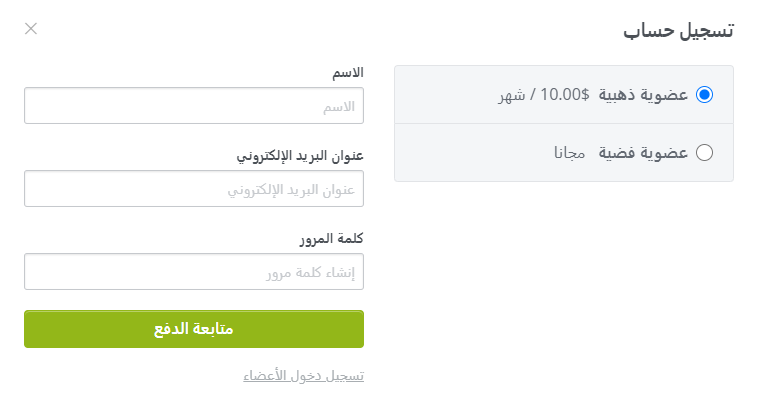The height and width of the screenshot is (398, 759).
Task: Close the تسجيل حساب dialog with X
Action: [31, 29]
